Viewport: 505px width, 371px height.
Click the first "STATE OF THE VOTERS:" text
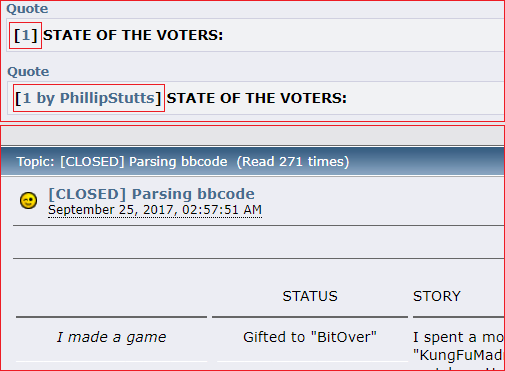pos(133,35)
